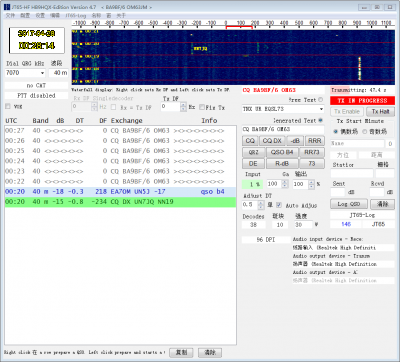Click the CQ DX message button
400x362 pixels.
coord(272,141)
